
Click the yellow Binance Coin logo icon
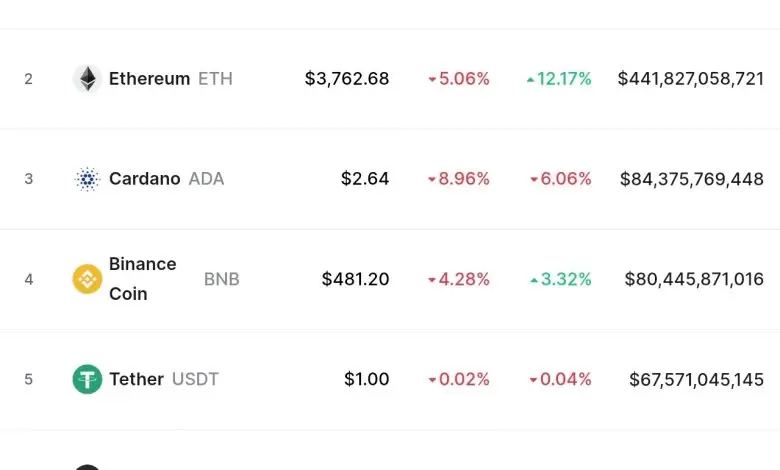[x=87, y=279]
